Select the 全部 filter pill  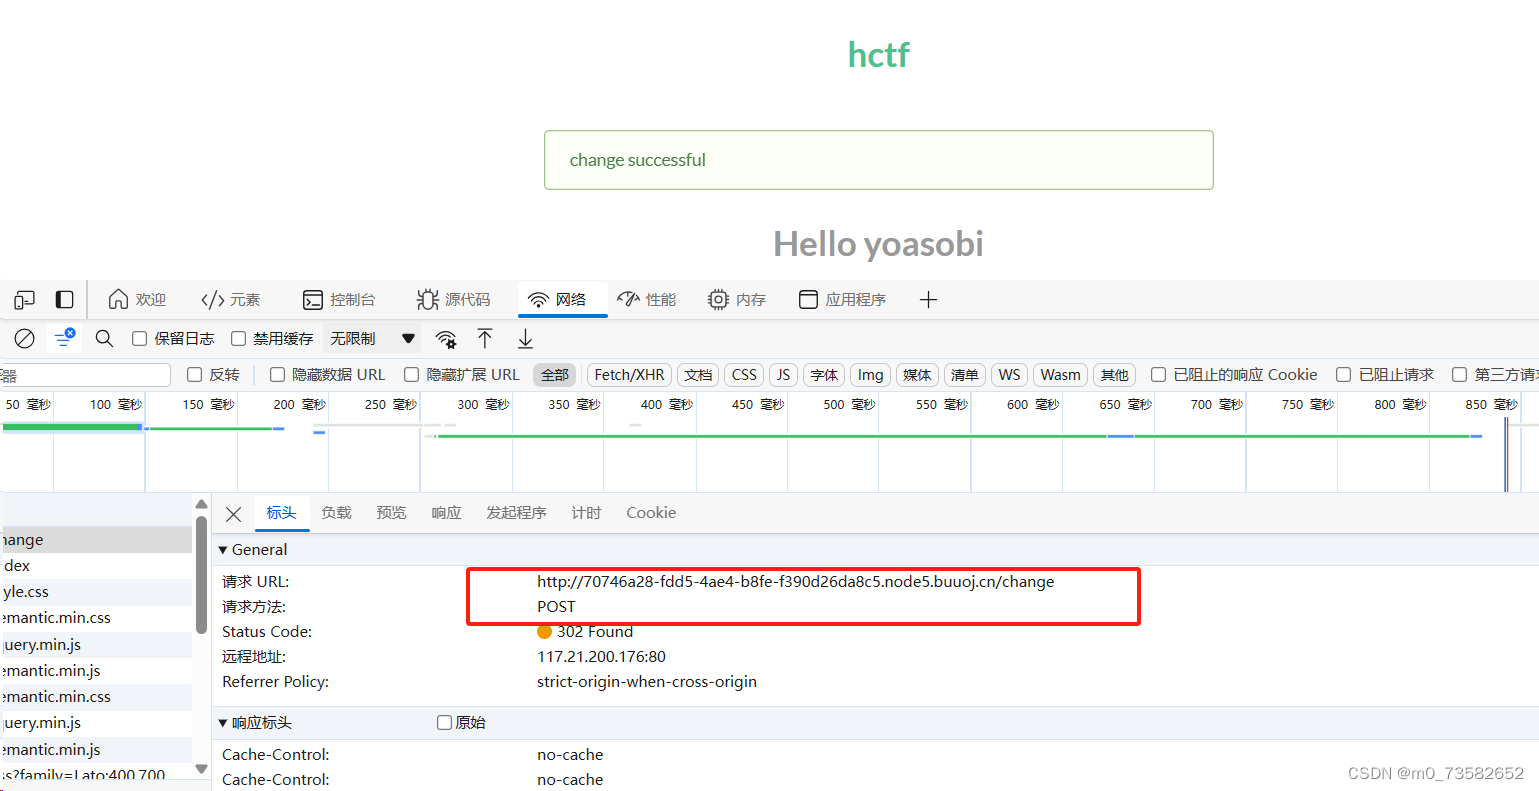click(554, 374)
